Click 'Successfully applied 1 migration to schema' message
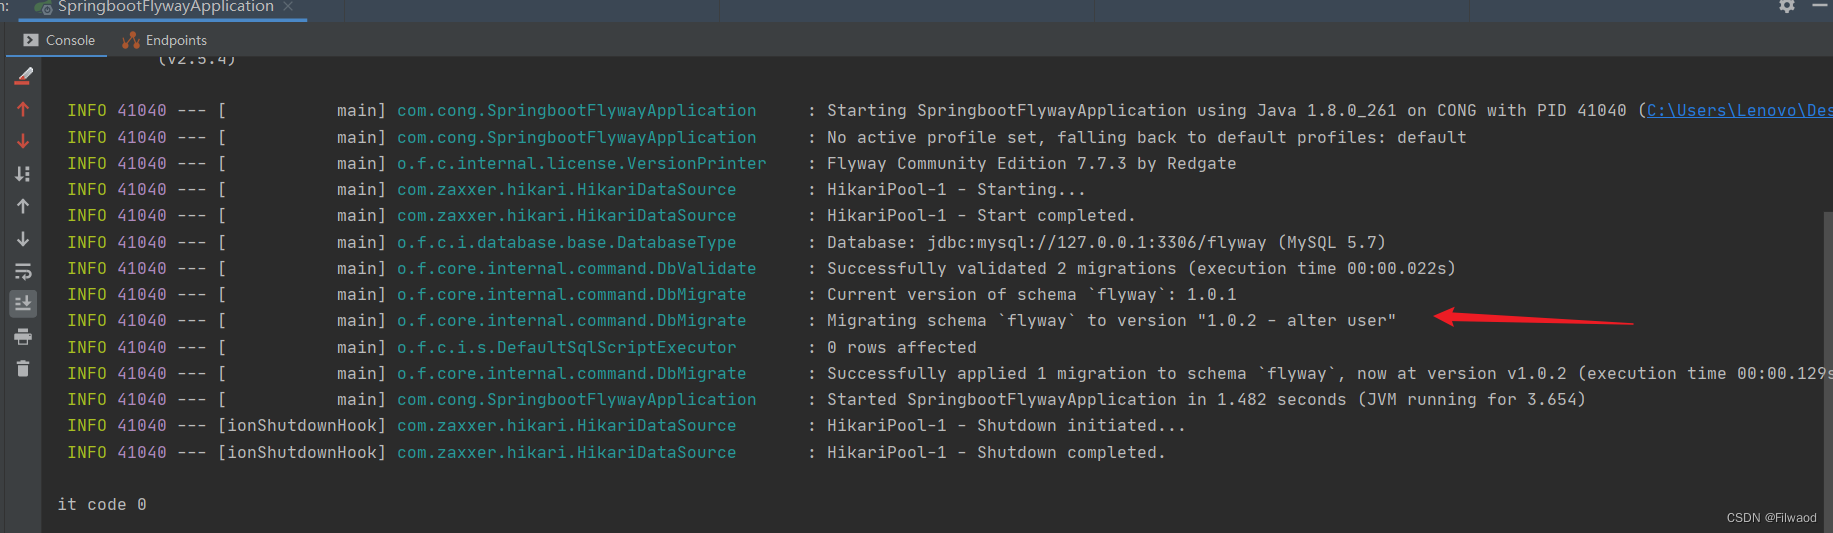This screenshot has width=1833, height=533. click(x=1329, y=374)
